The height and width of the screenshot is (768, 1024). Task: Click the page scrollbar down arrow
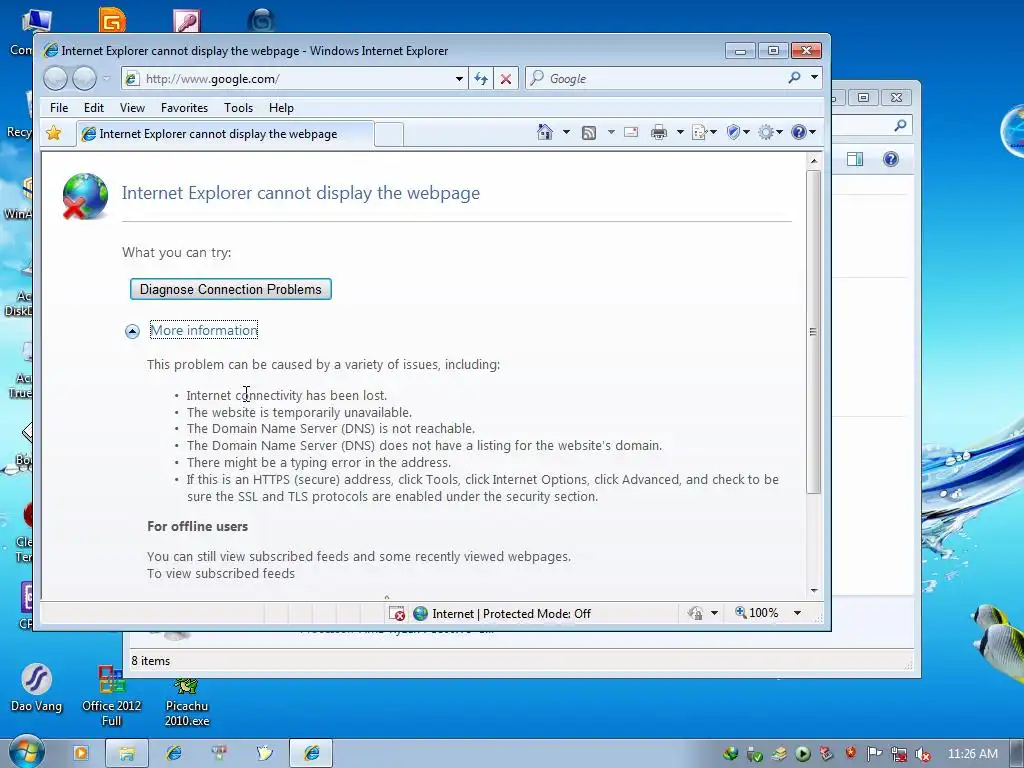(814, 590)
